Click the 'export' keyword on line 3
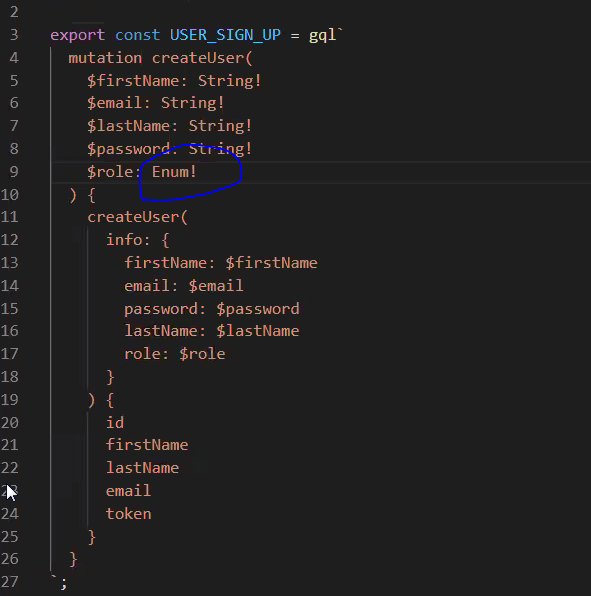The image size is (591, 596). 78,35
